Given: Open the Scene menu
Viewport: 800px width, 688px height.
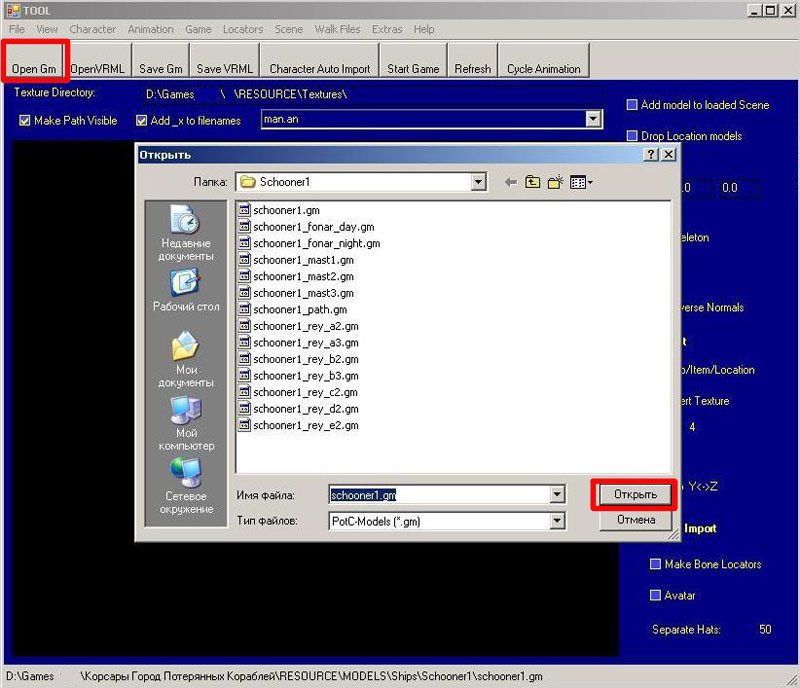Looking at the screenshot, I should pyautogui.click(x=289, y=29).
